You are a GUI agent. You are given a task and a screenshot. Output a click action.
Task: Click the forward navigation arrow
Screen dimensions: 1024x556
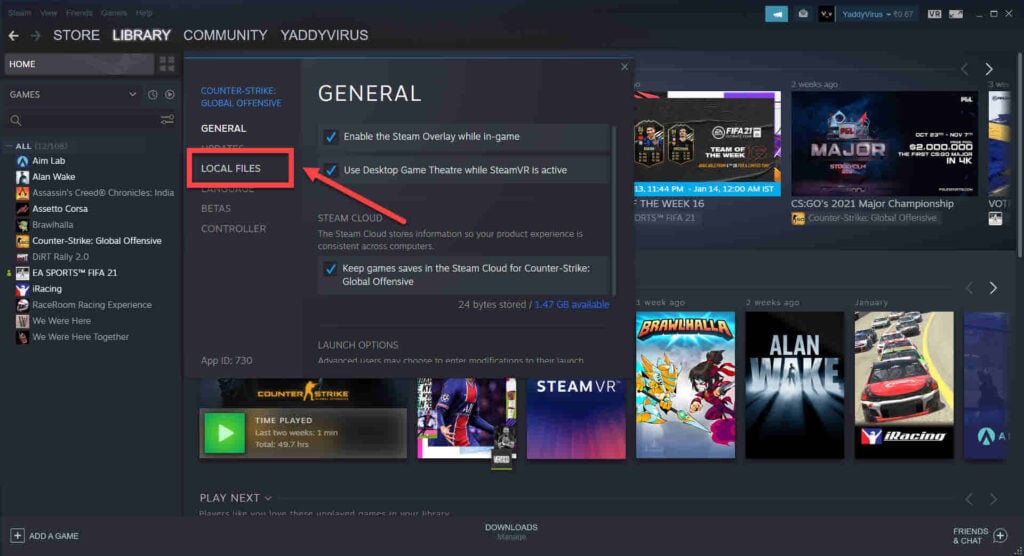tap(36, 35)
